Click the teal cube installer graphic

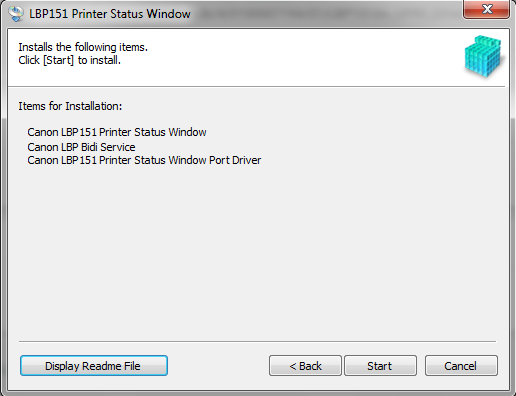pyautogui.click(x=483, y=56)
